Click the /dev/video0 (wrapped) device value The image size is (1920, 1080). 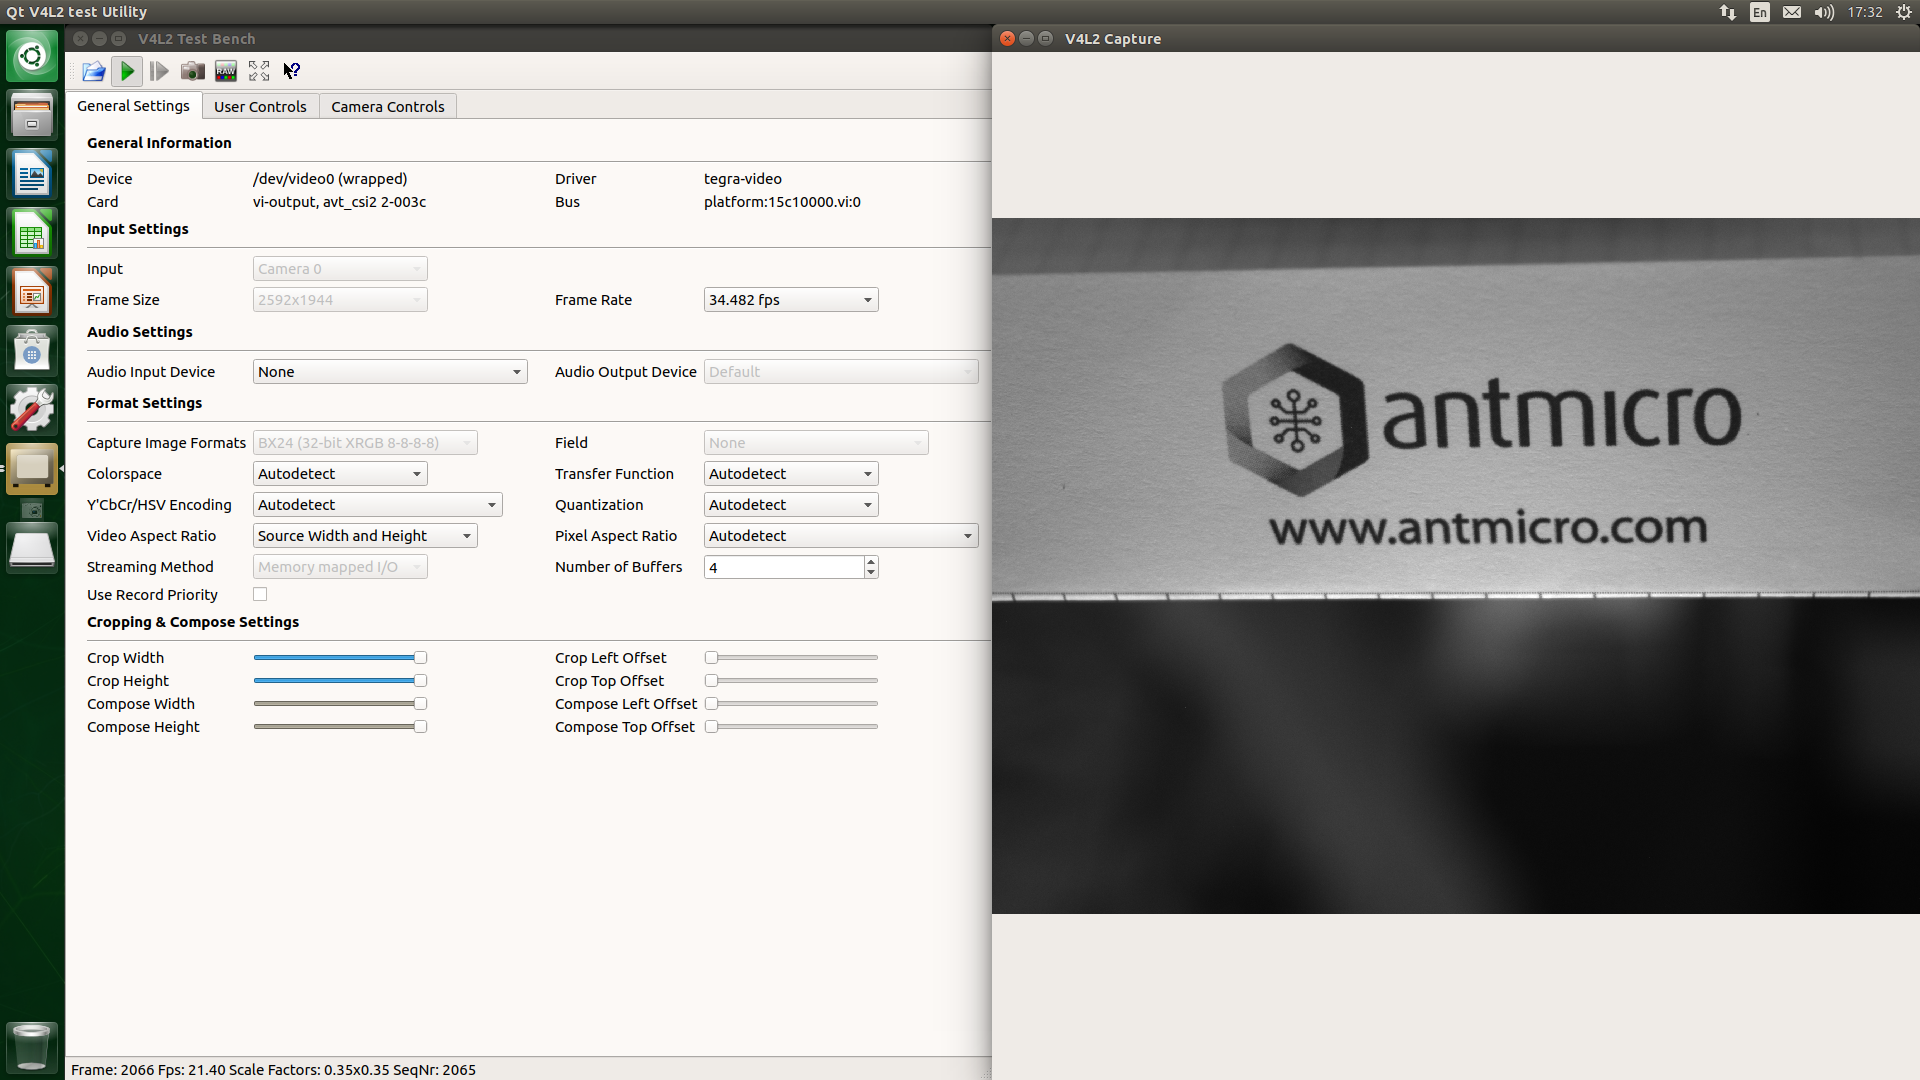tap(330, 179)
